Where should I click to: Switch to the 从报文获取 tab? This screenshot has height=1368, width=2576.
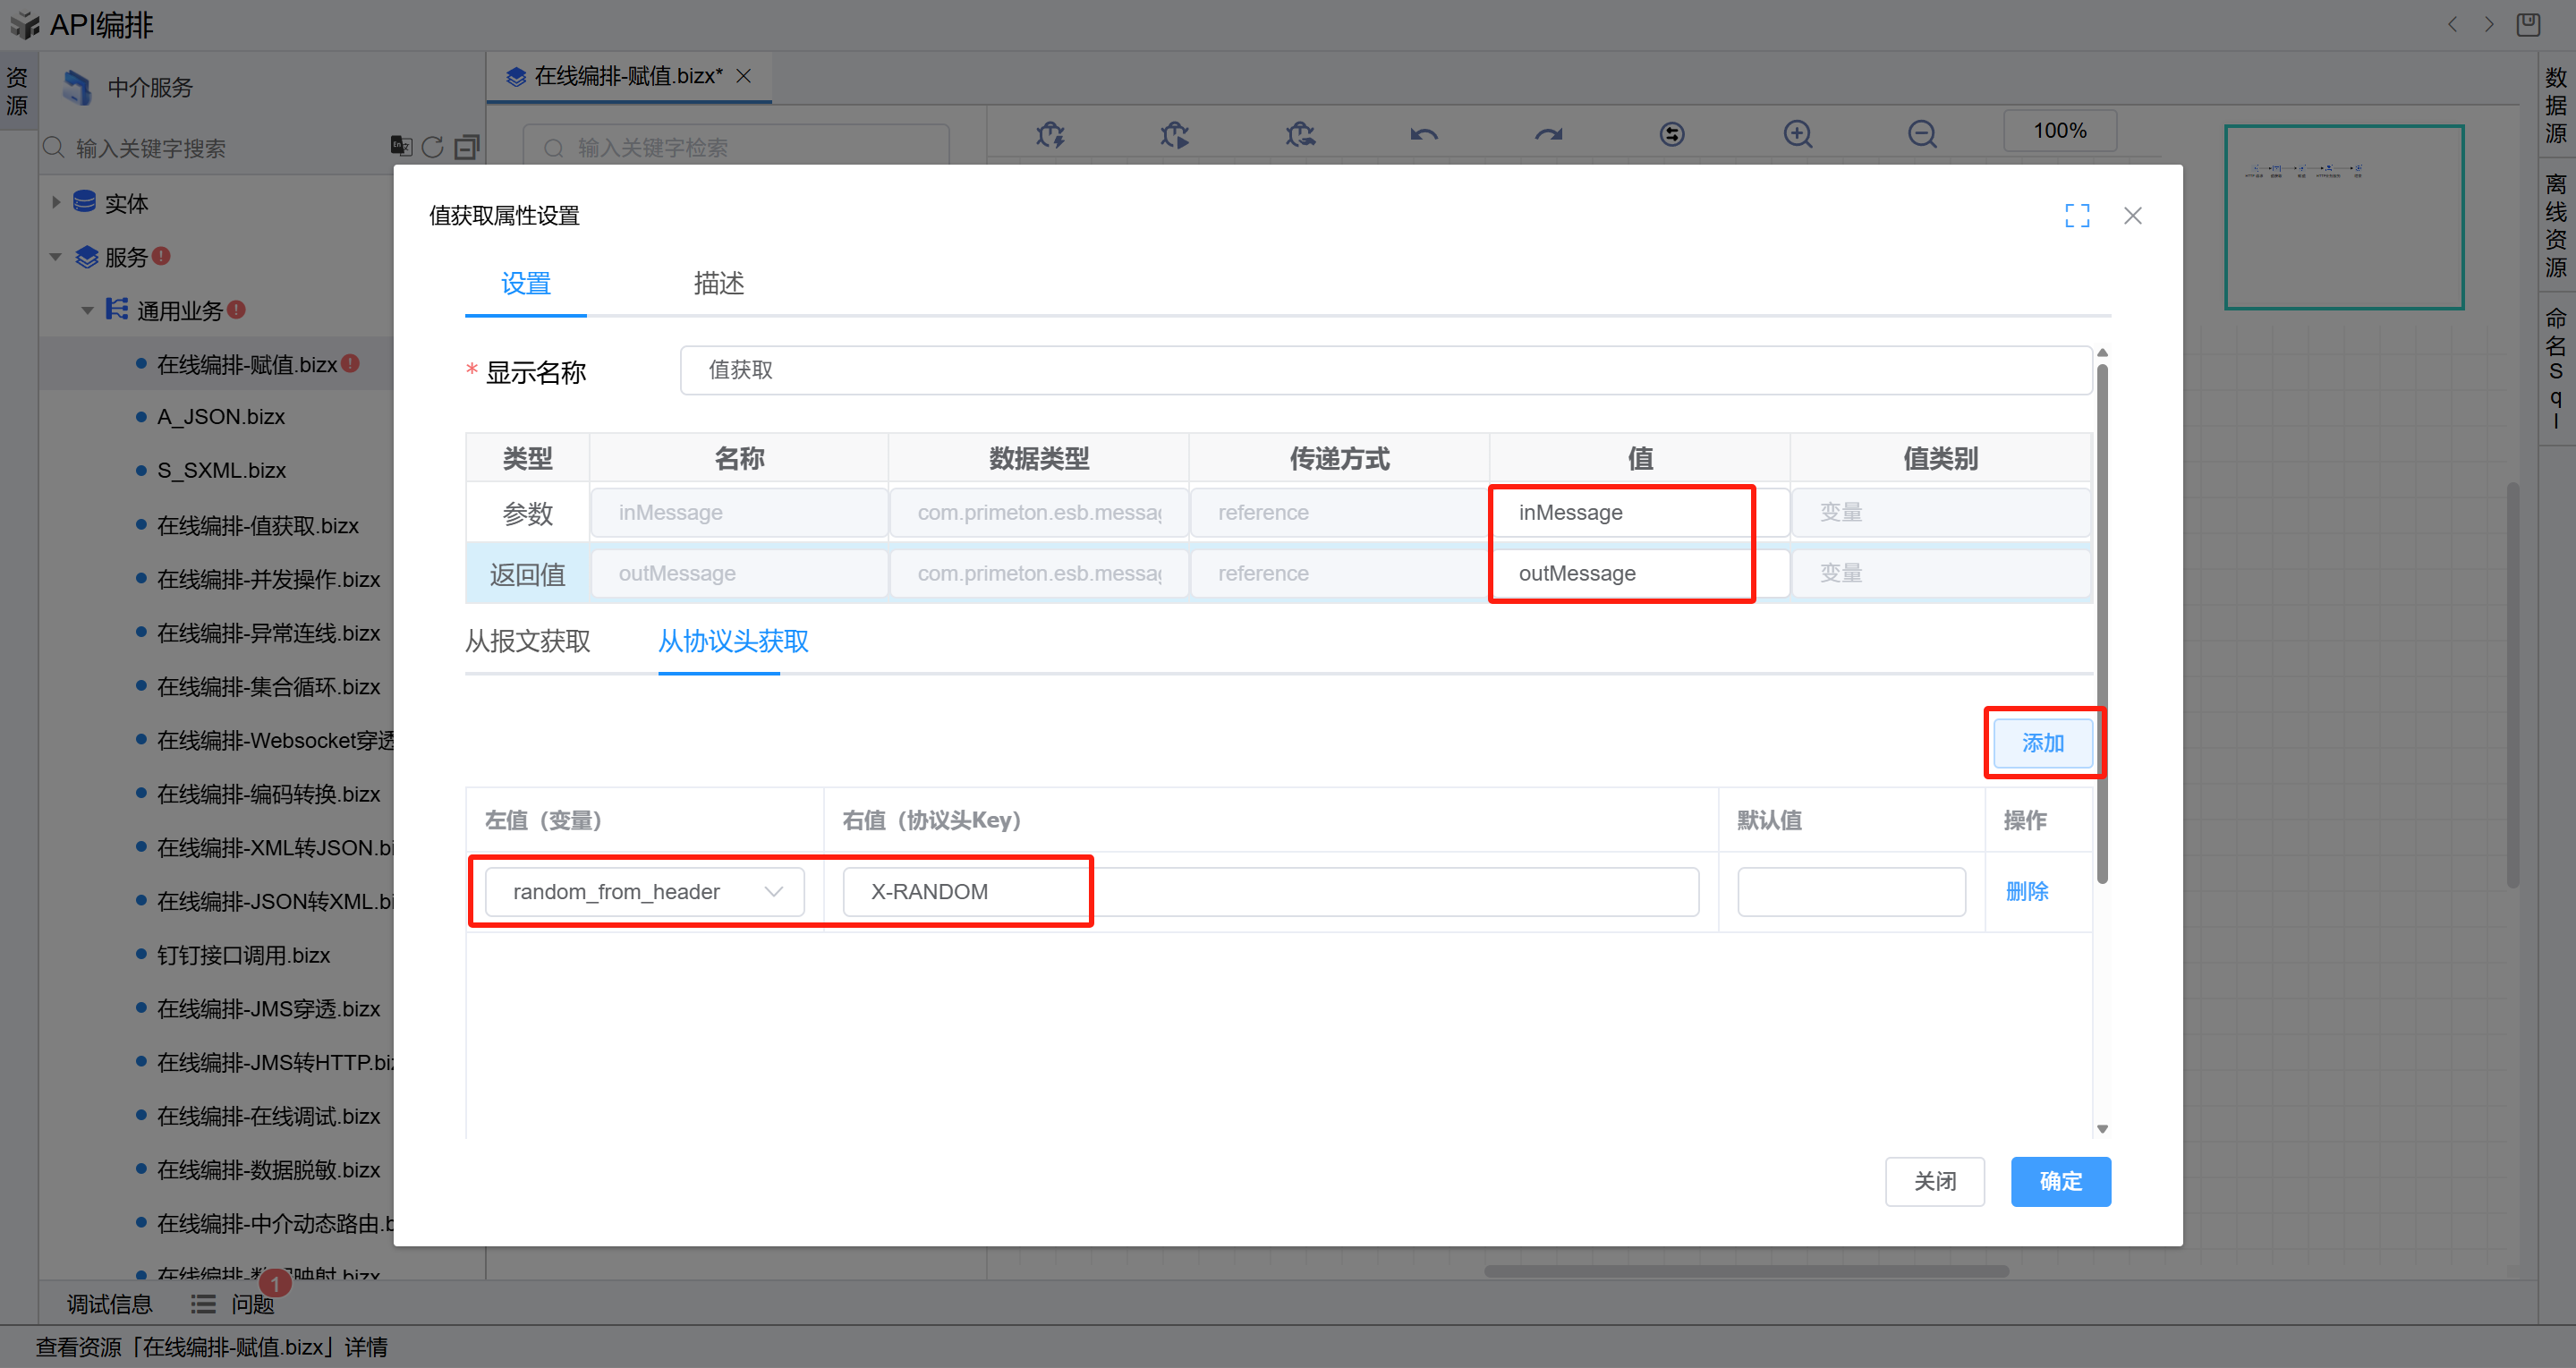(527, 640)
